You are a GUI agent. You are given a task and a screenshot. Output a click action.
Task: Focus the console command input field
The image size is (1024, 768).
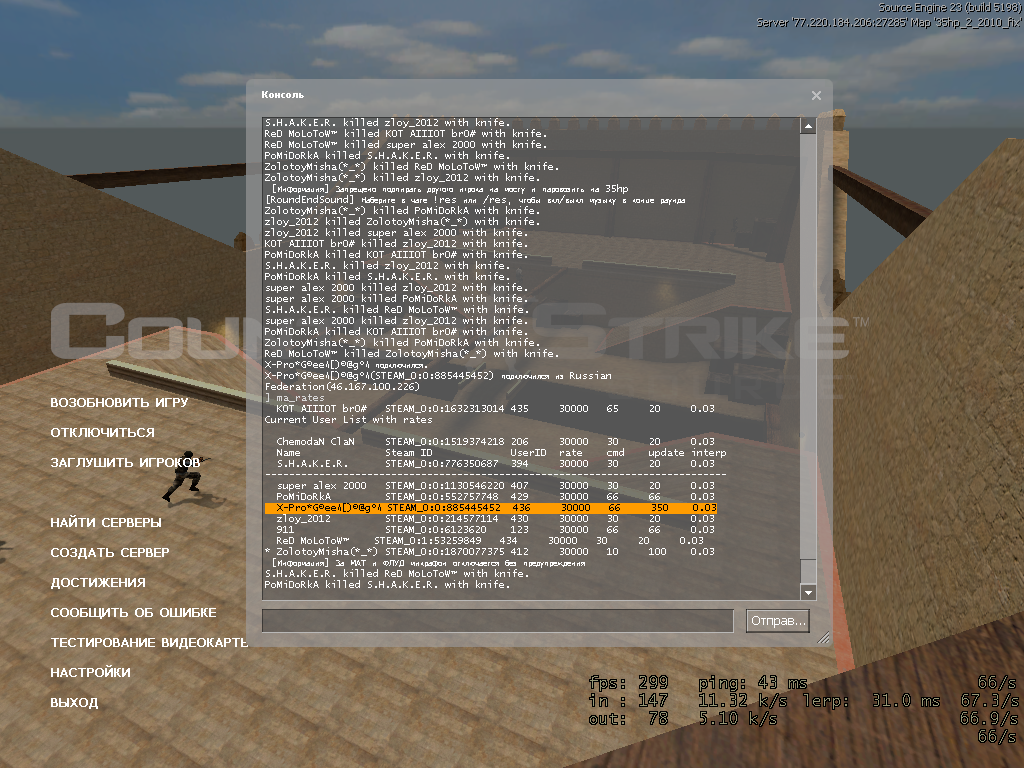point(498,620)
